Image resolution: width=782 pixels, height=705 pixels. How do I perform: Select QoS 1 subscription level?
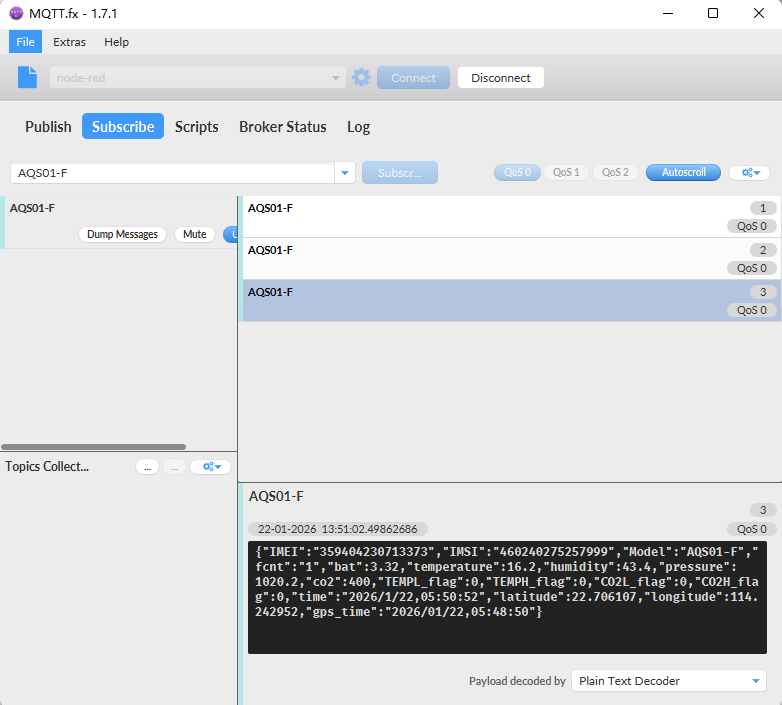tap(566, 173)
